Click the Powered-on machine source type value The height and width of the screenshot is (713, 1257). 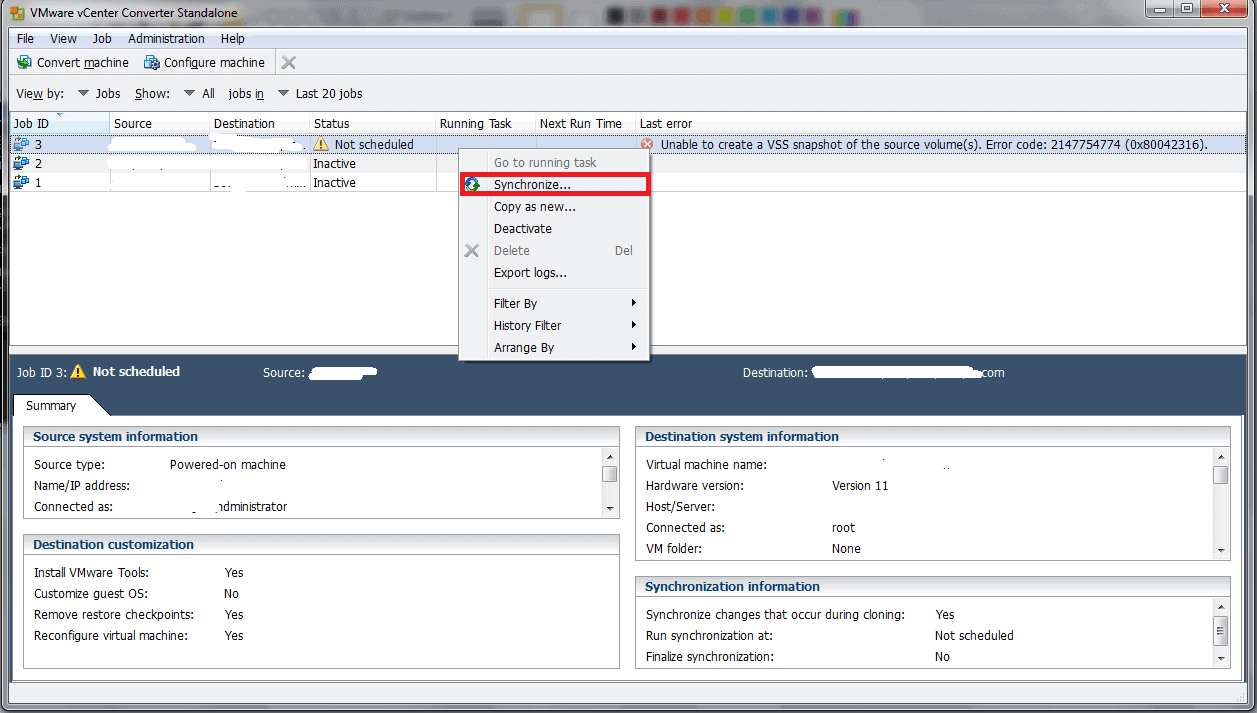[x=227, y=464]
